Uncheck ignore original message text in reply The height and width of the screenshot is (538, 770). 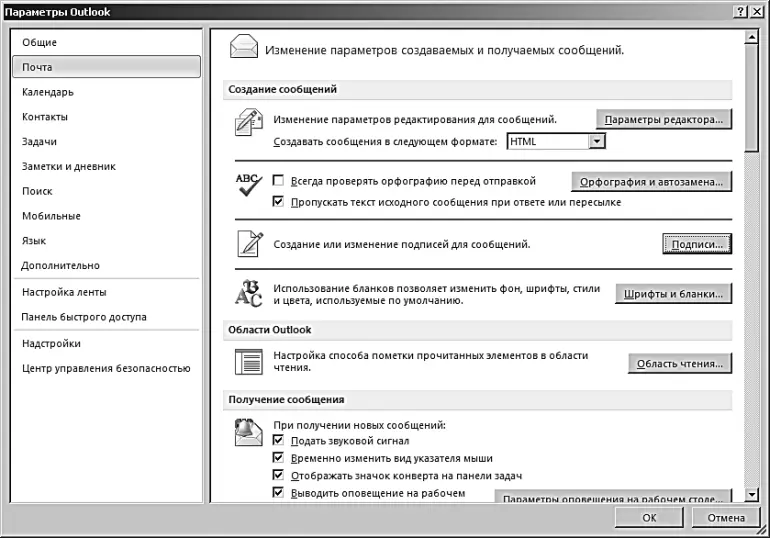(x=278, y=201)
